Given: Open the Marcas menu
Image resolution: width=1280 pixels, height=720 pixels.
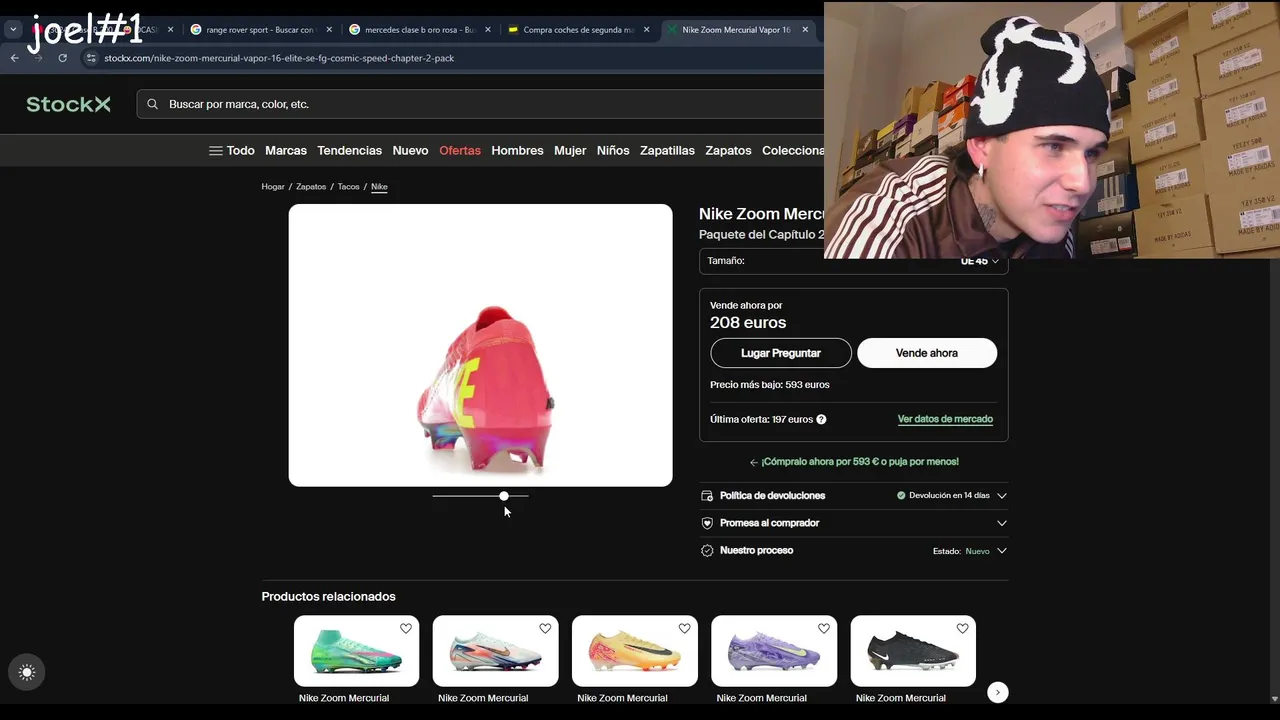Looking at the screenshot, I should [286, 150].
